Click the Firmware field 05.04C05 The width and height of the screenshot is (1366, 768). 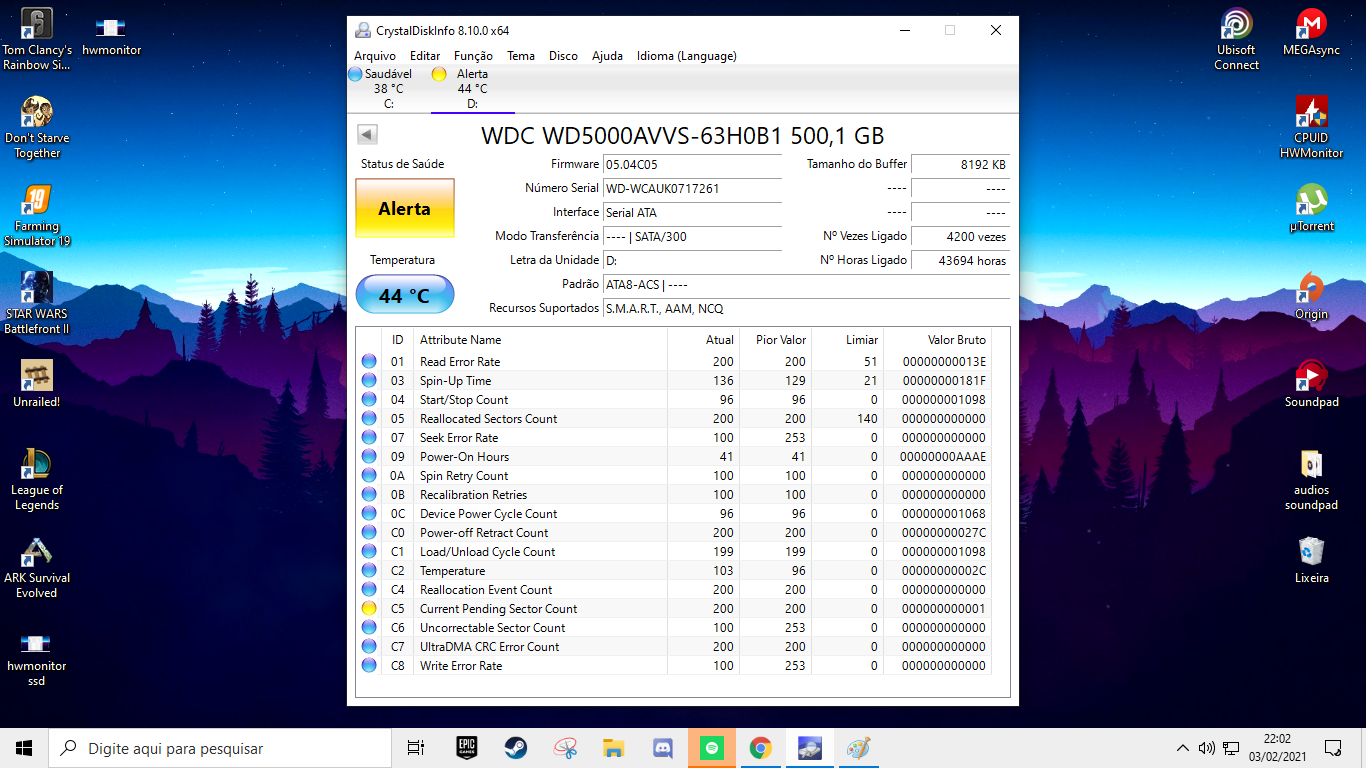click(692, 164)
